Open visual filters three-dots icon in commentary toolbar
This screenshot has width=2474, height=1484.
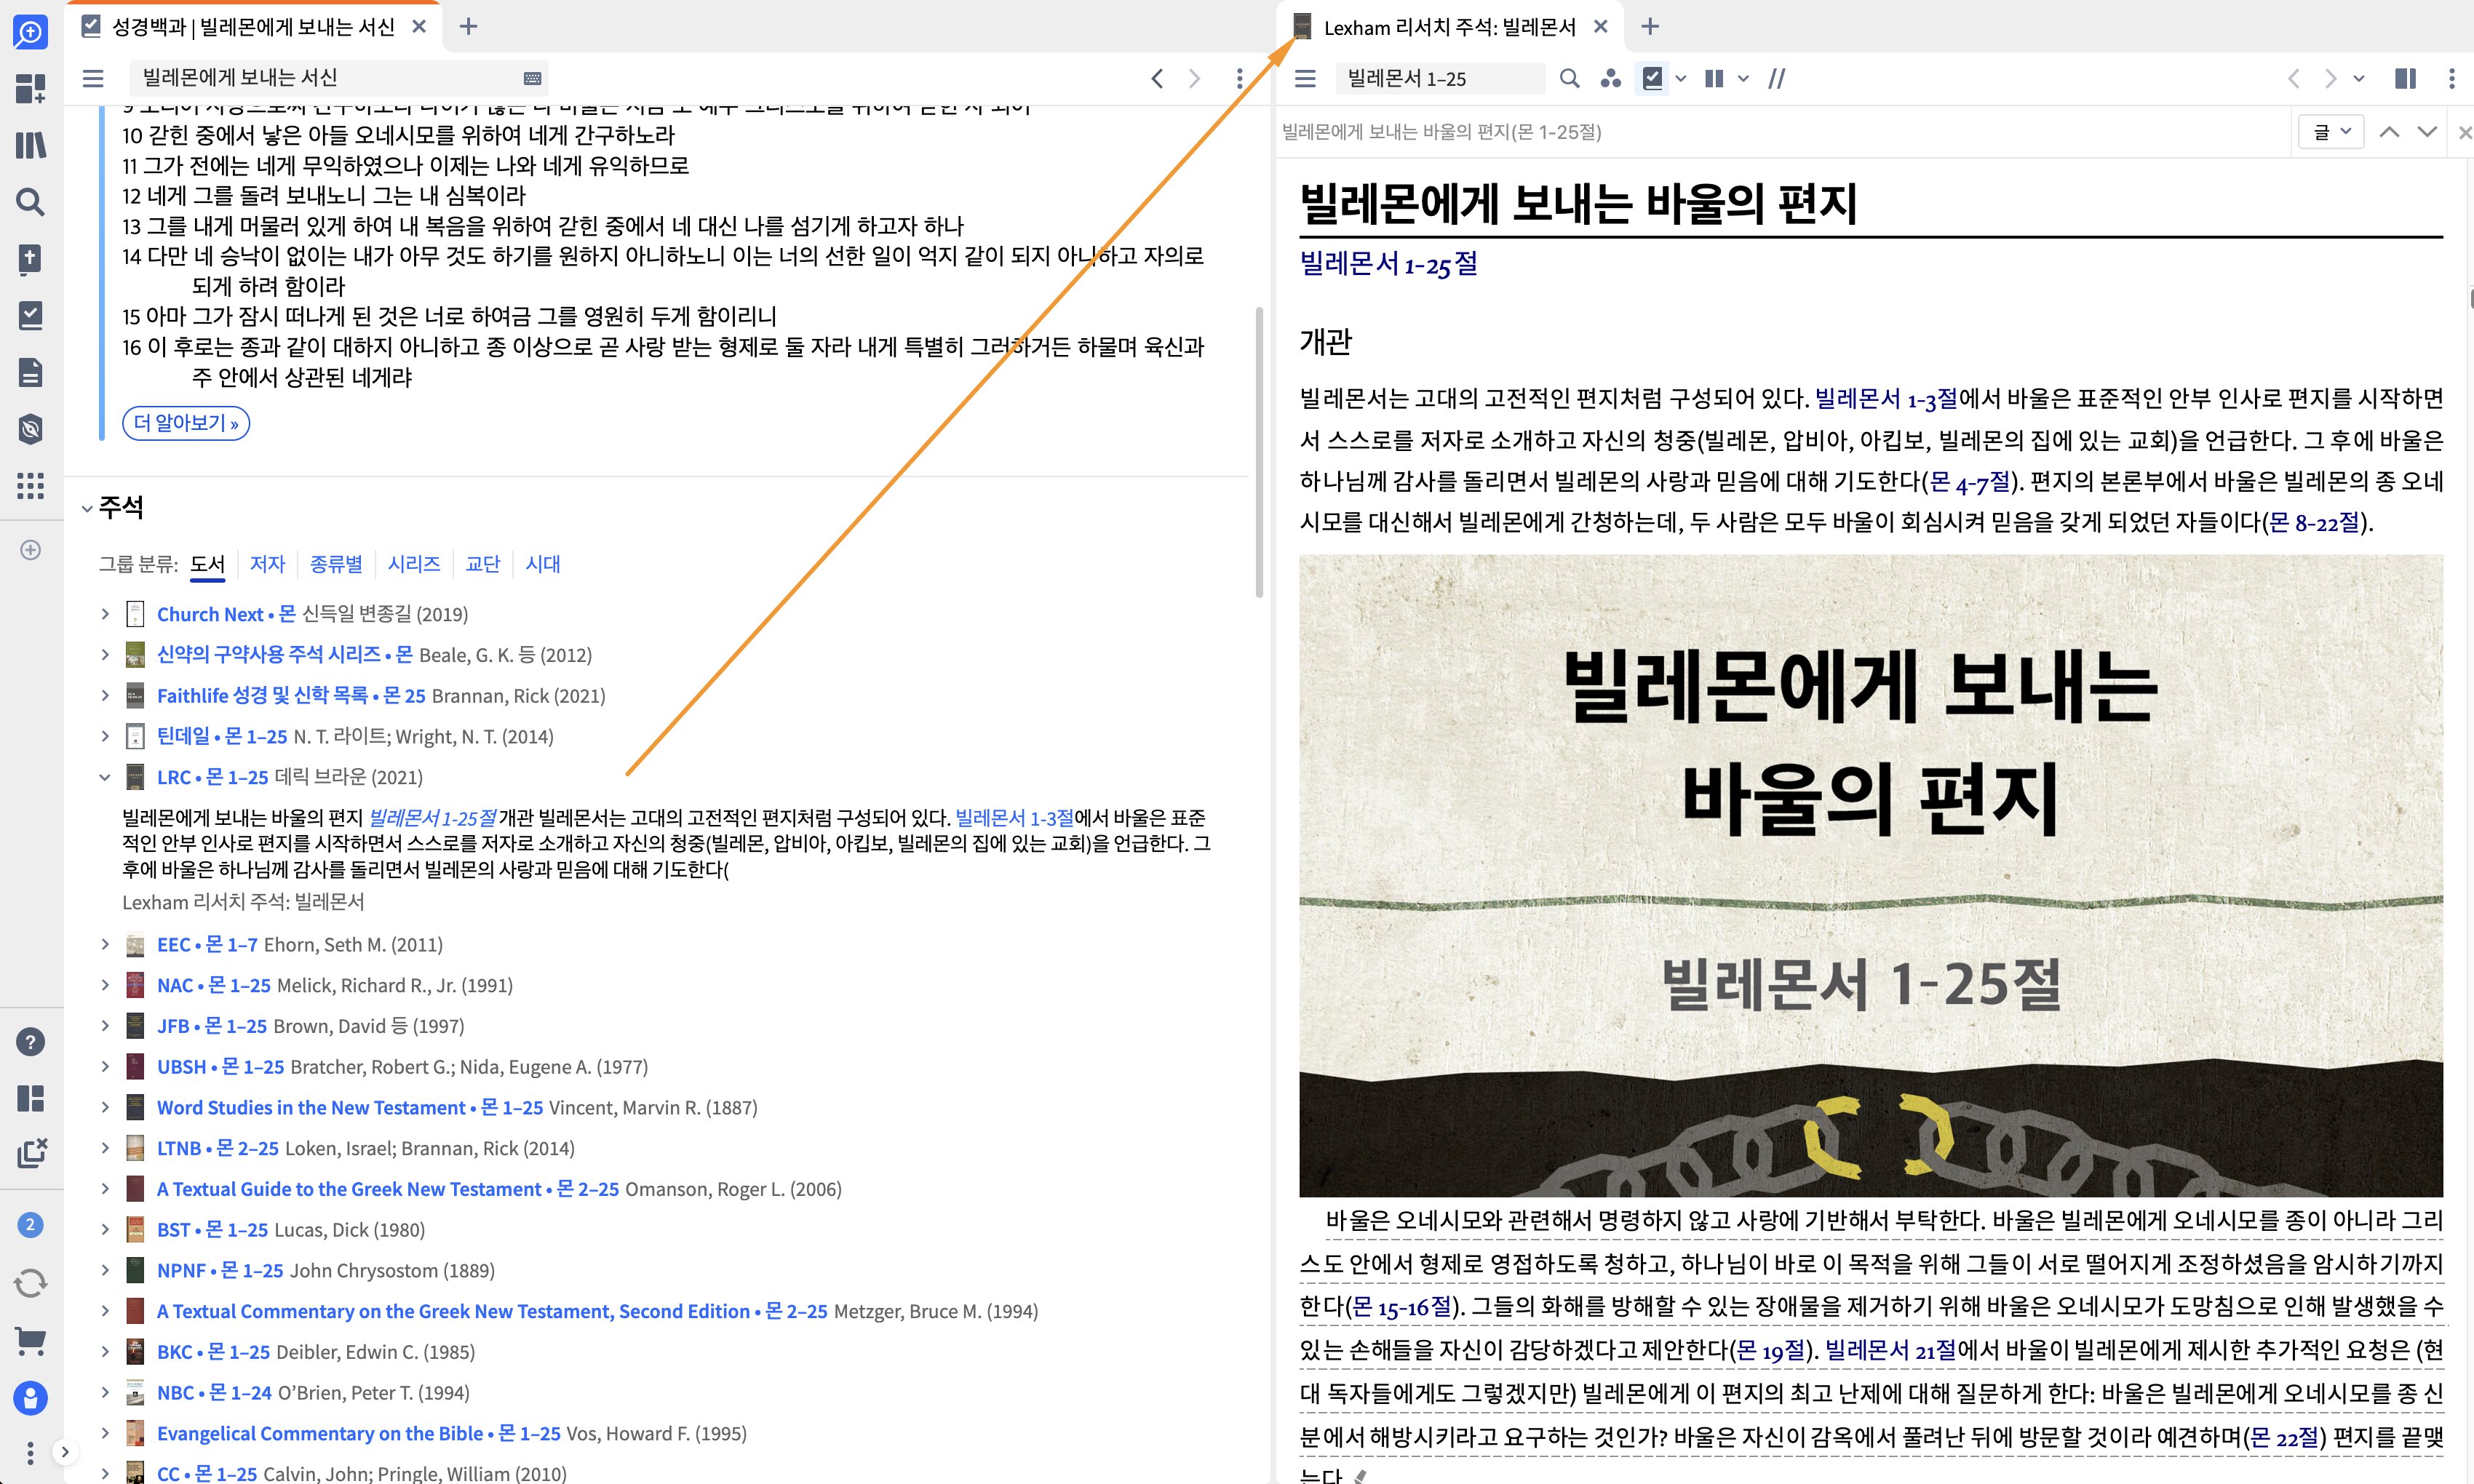(x=1610, y=78)
